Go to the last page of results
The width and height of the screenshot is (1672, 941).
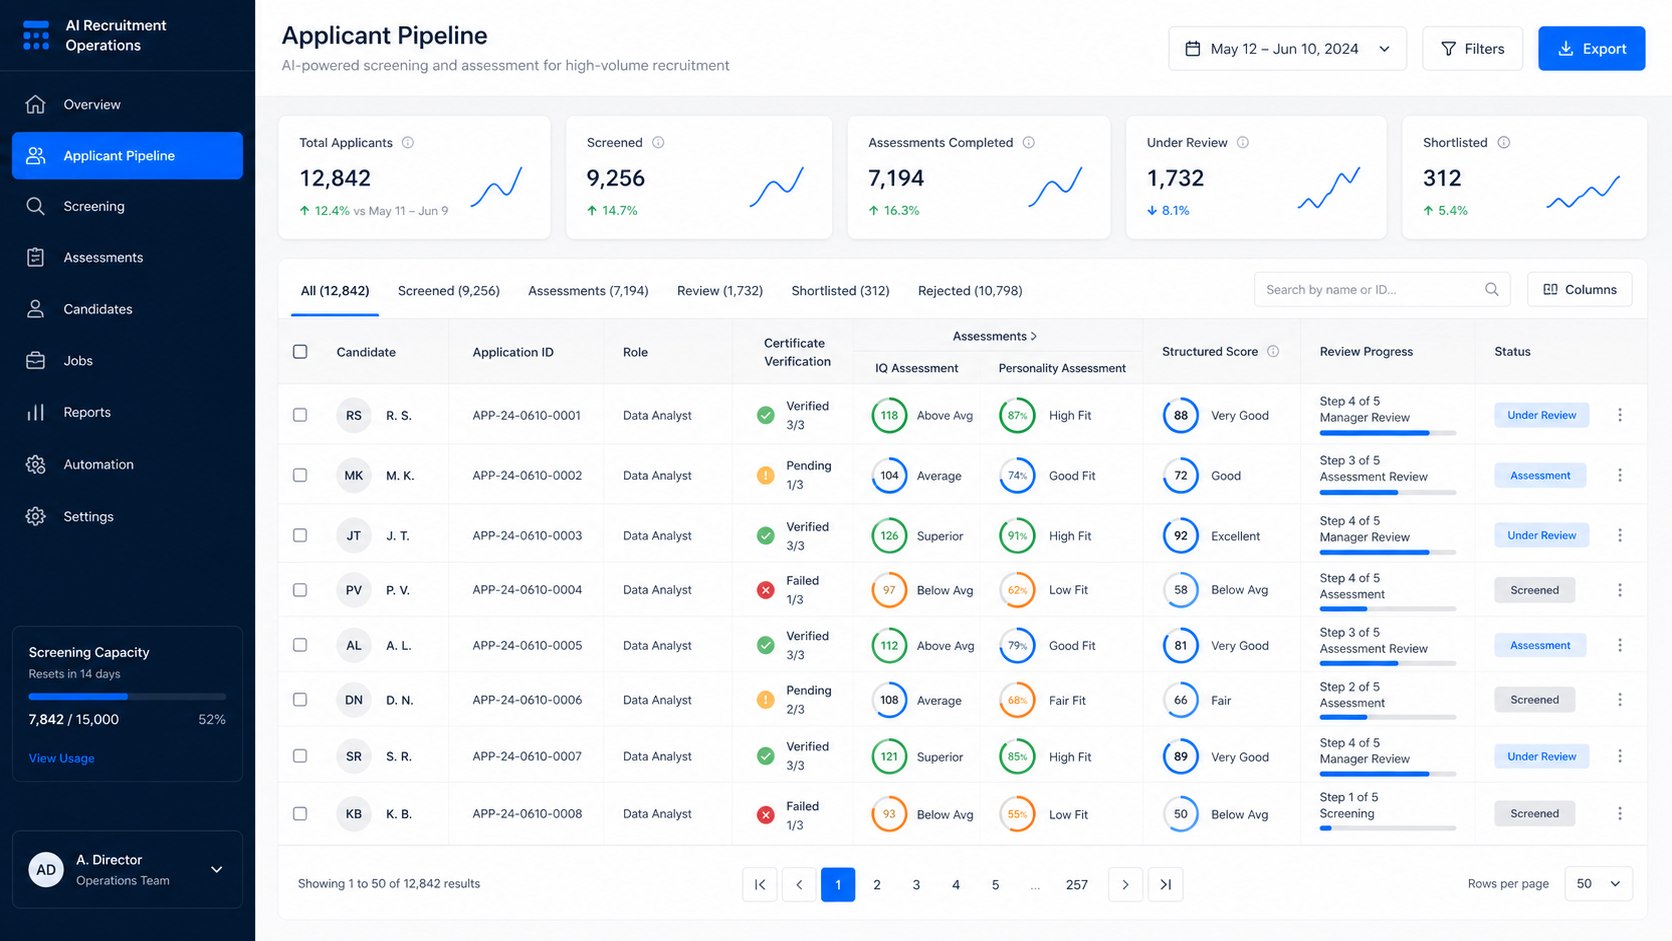[1166, 885]
